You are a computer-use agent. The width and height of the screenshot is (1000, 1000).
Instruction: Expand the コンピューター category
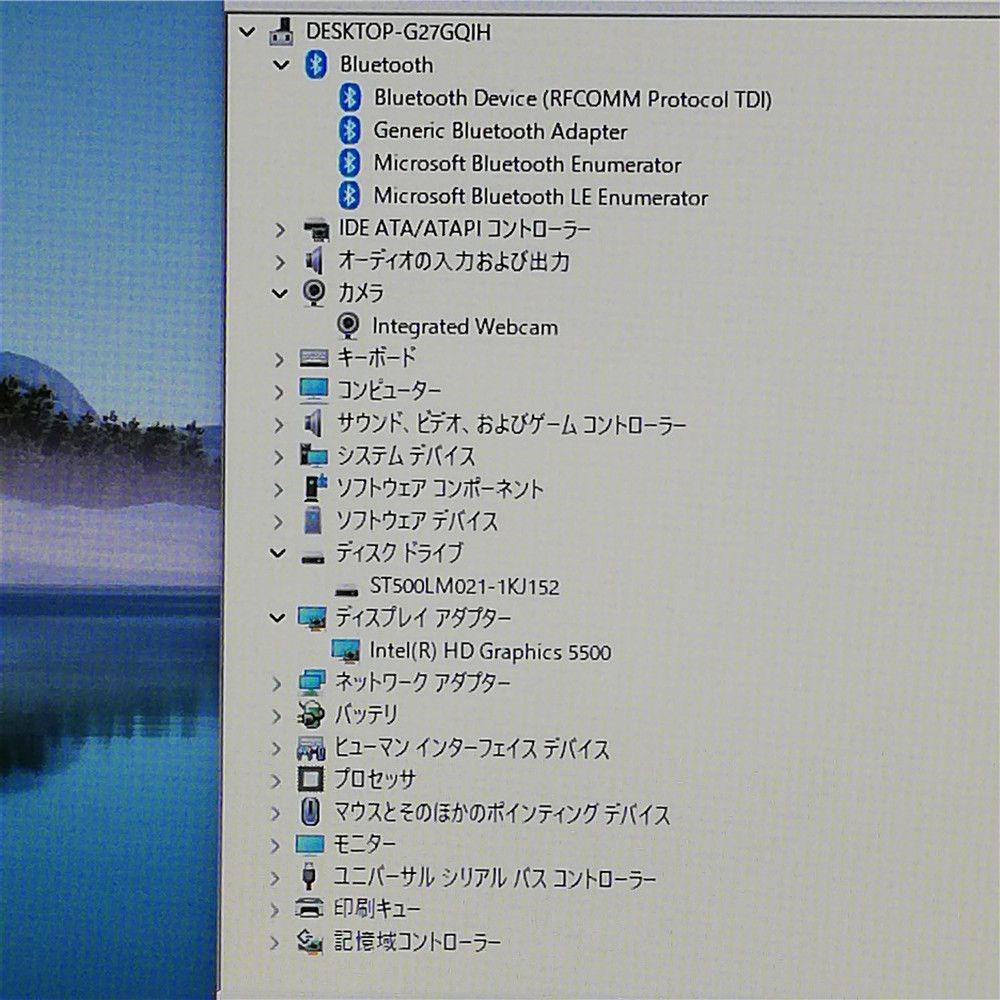pos(279,392)
